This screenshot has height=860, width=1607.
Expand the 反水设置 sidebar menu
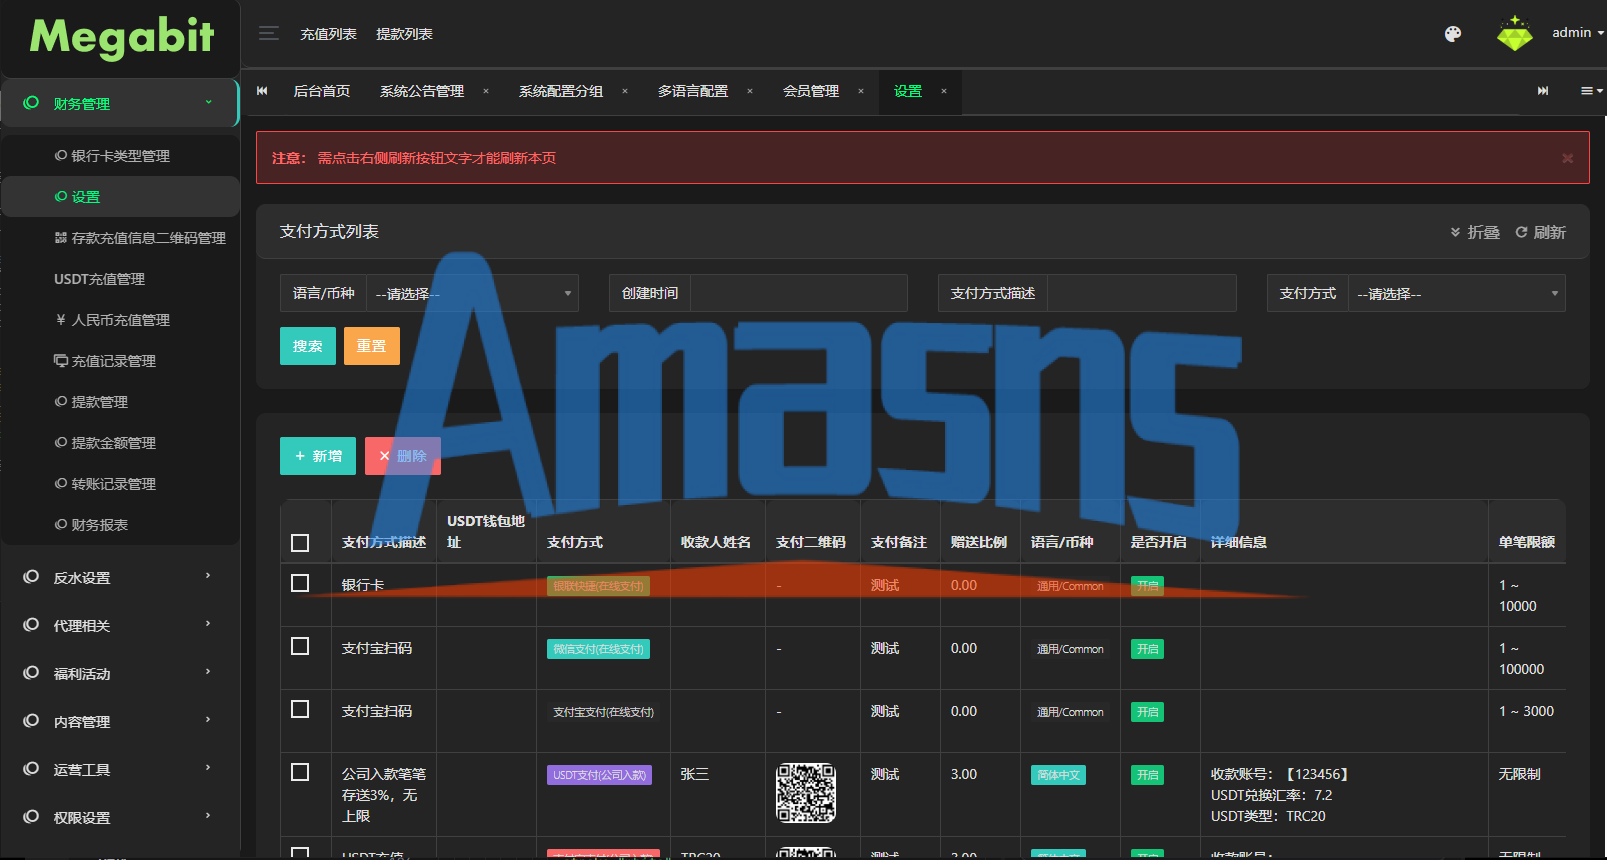click(120, 577)
